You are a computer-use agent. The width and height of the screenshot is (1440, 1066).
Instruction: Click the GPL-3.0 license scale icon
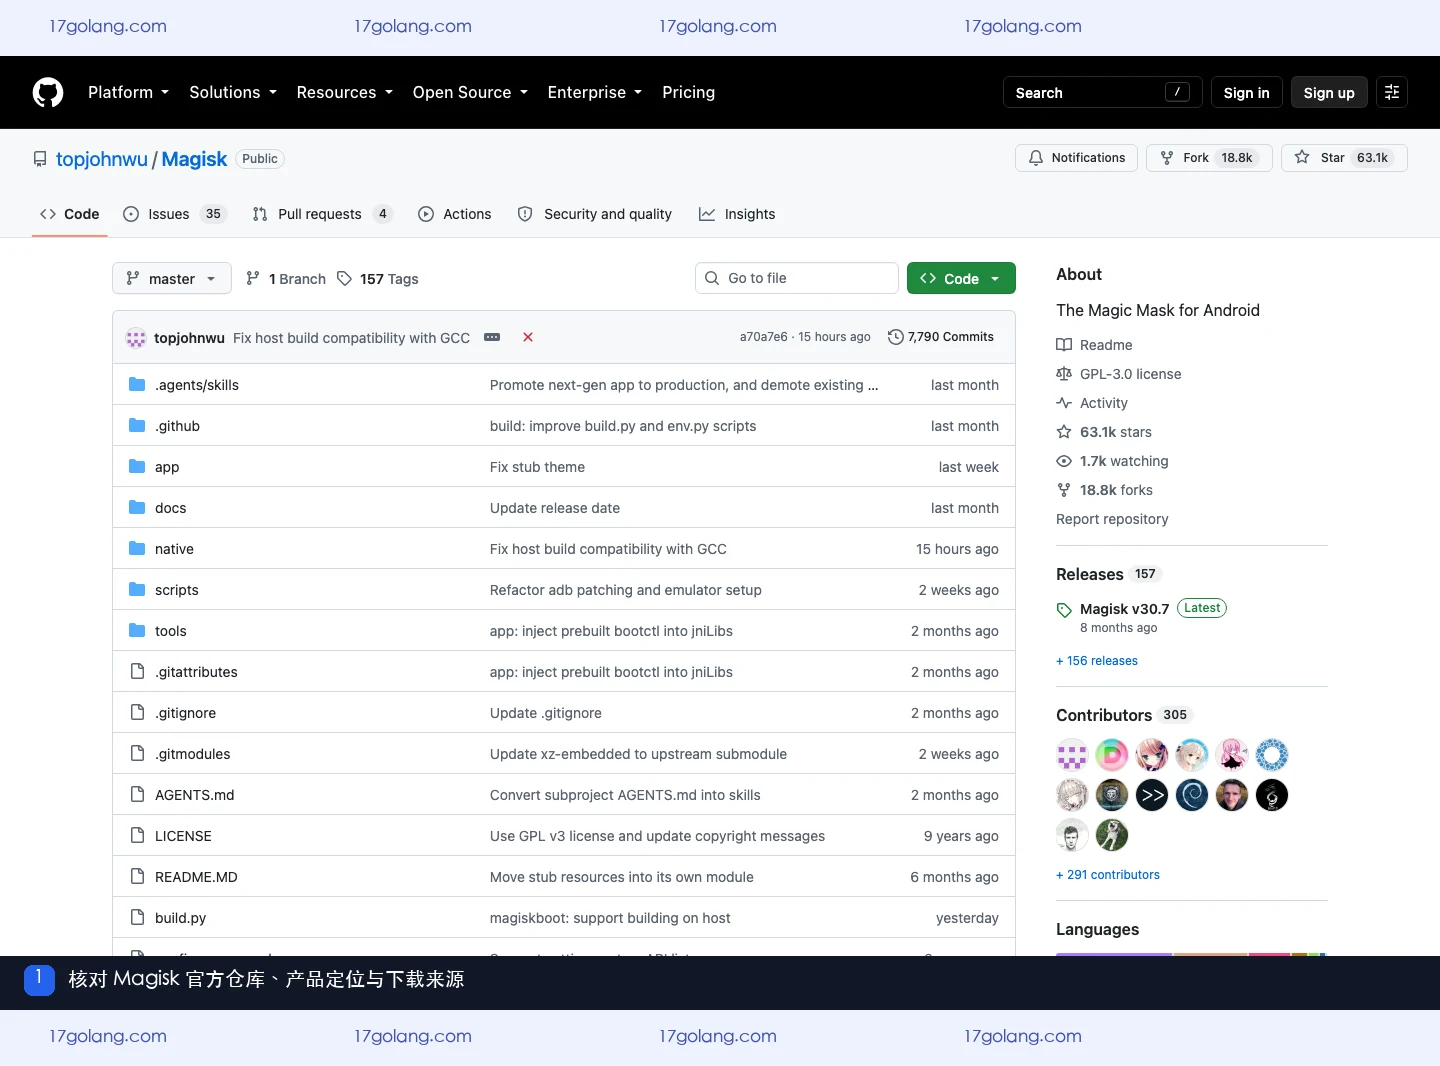coord(1064,374)
